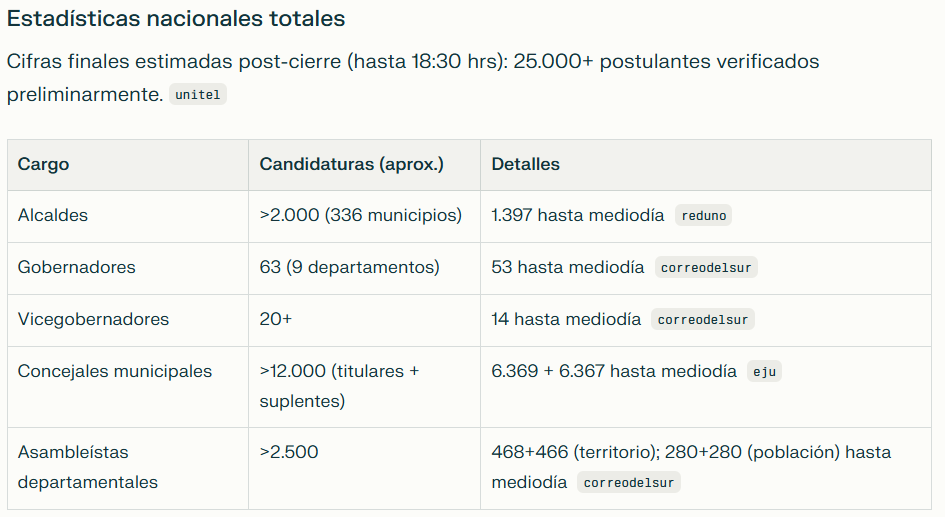The image size is (945, 517).
Task: Open the unitel source citation
Action: [198, 95]
